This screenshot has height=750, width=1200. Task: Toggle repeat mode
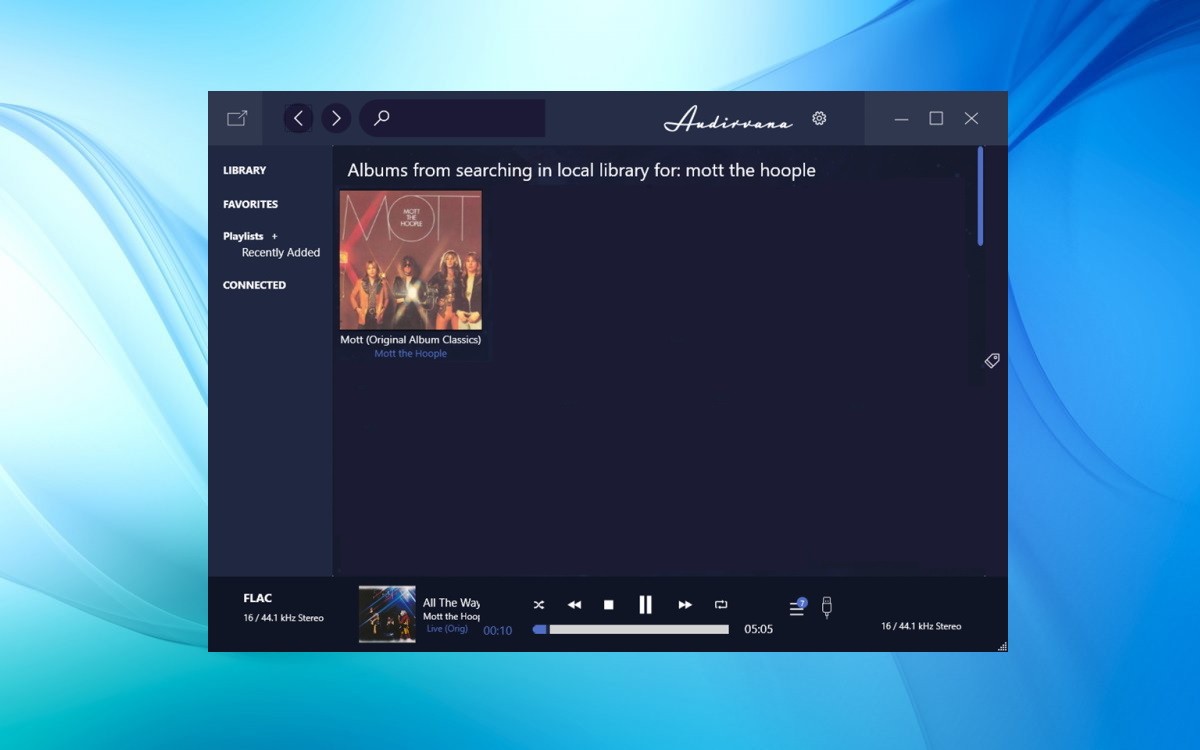point(721,605)
